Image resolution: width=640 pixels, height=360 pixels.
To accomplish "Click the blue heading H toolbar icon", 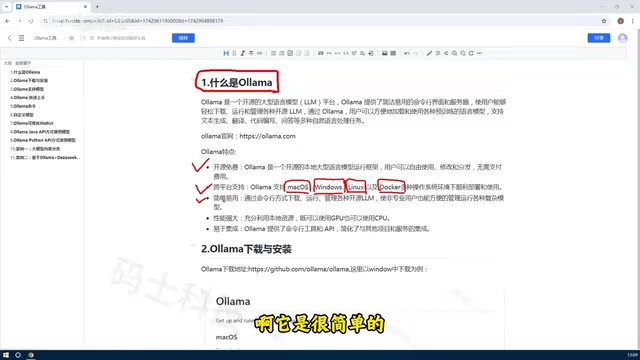I will (x=226, y=53).
